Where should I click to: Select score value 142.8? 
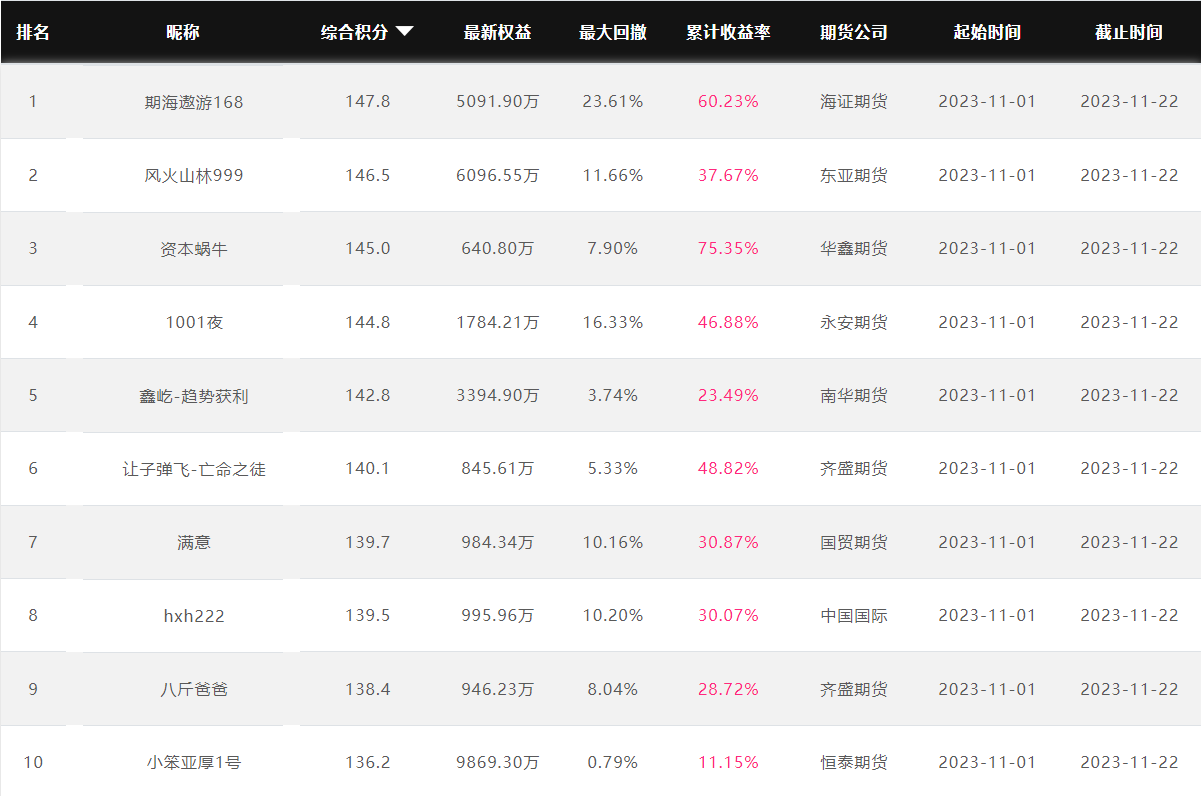pyautogui.click(x=367, y=395)
